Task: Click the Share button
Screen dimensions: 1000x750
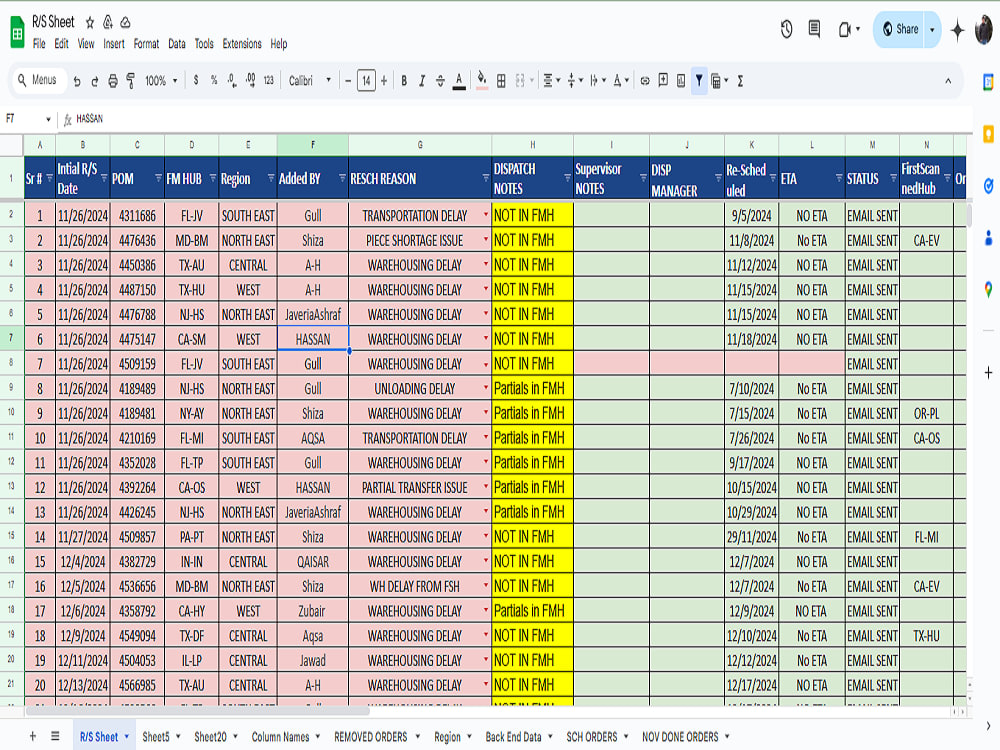Action: click(901, 29)
